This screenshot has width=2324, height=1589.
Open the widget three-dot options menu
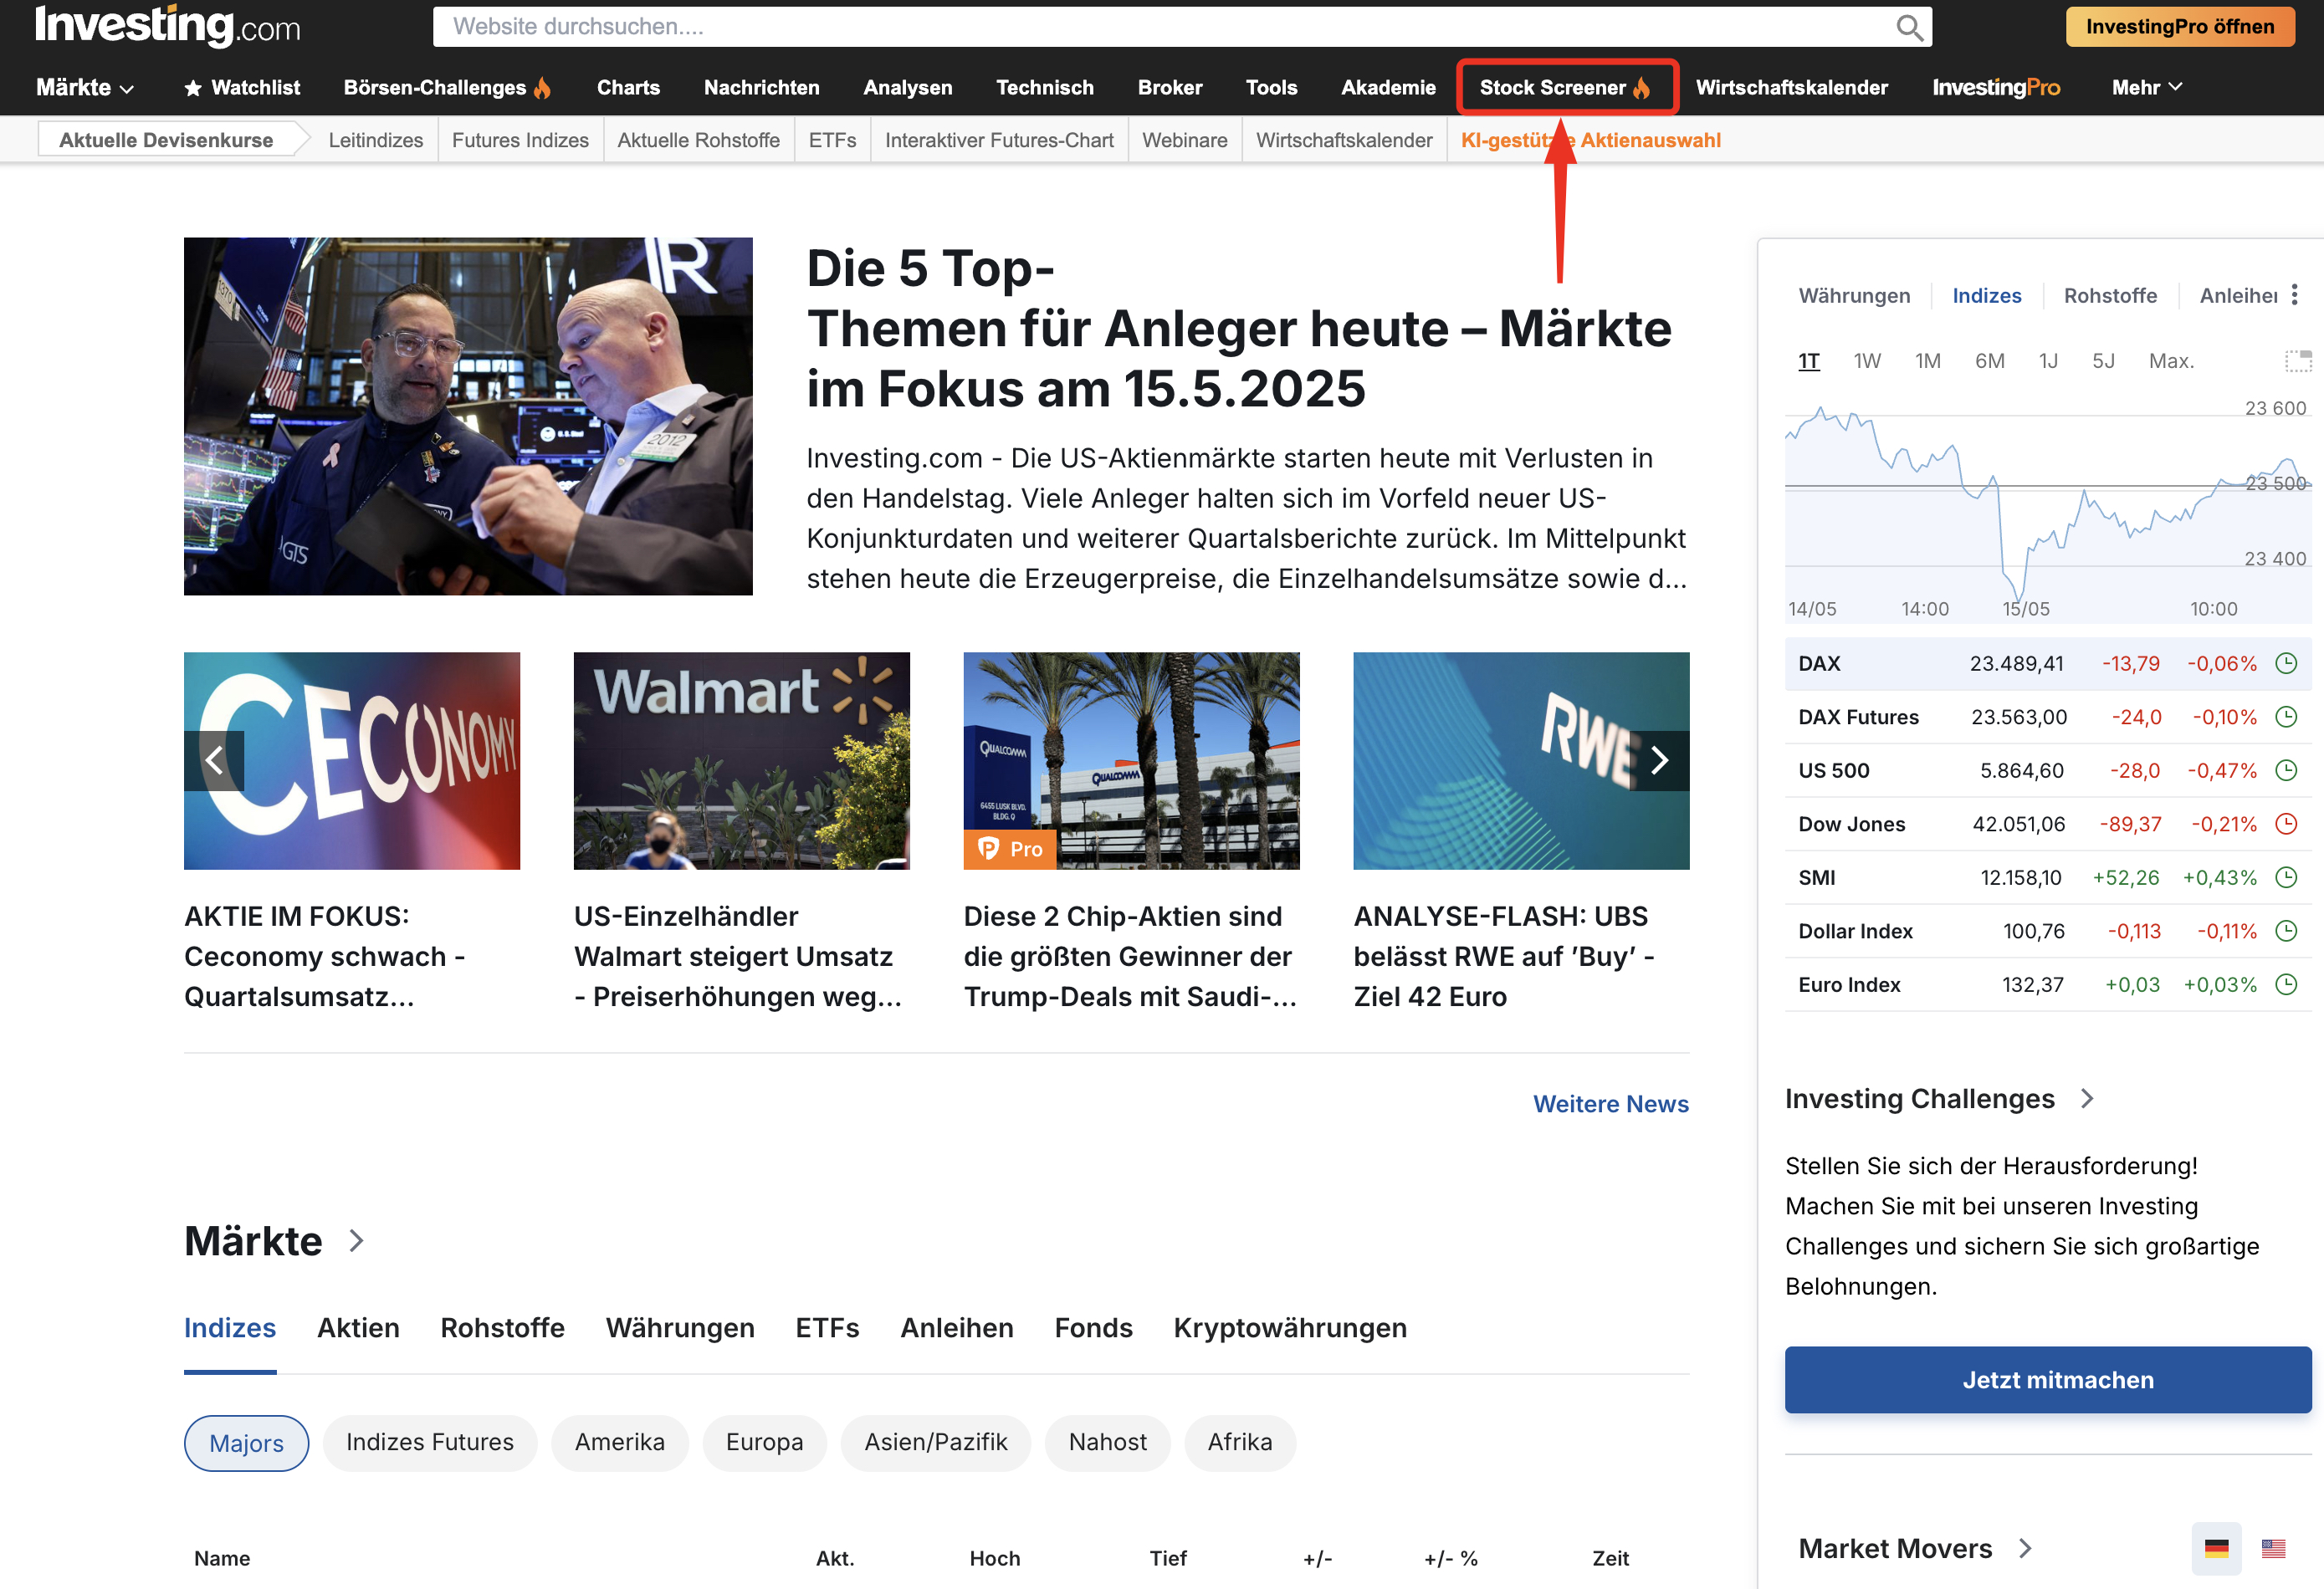2295,294
